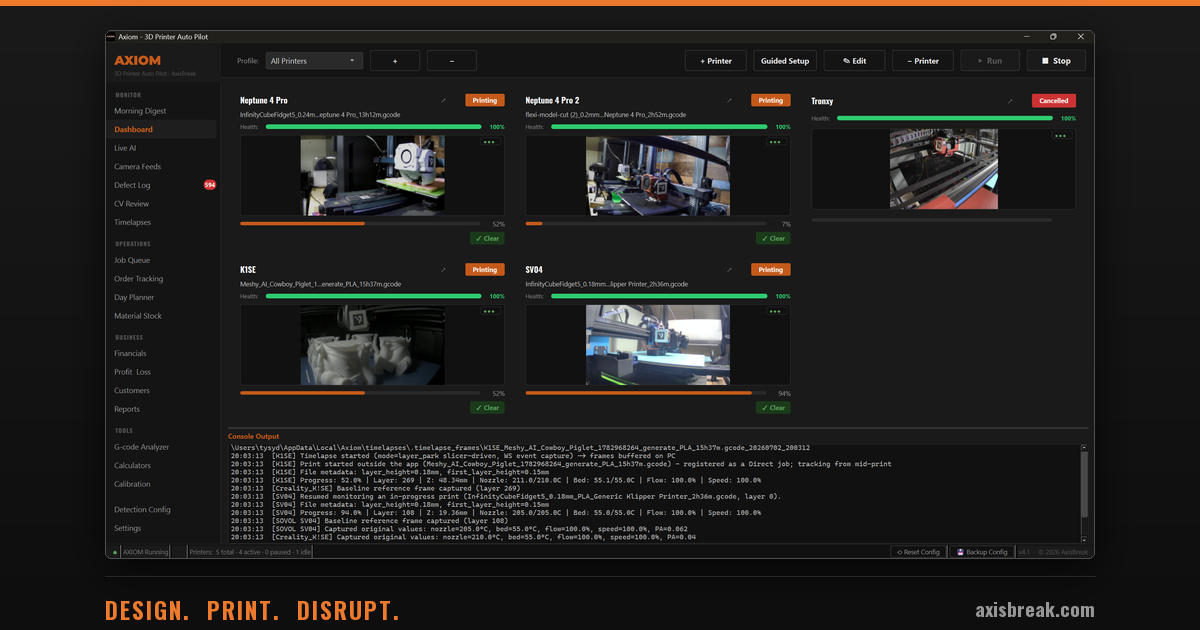Clear the K1SE card
The image size is (1200, 630).
(x=487, y=407)
